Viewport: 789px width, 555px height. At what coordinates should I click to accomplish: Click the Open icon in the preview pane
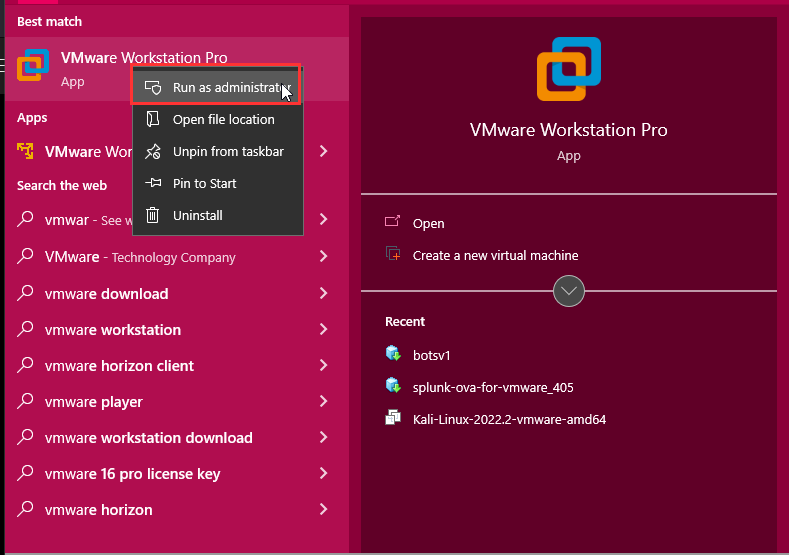coord(392,221)
